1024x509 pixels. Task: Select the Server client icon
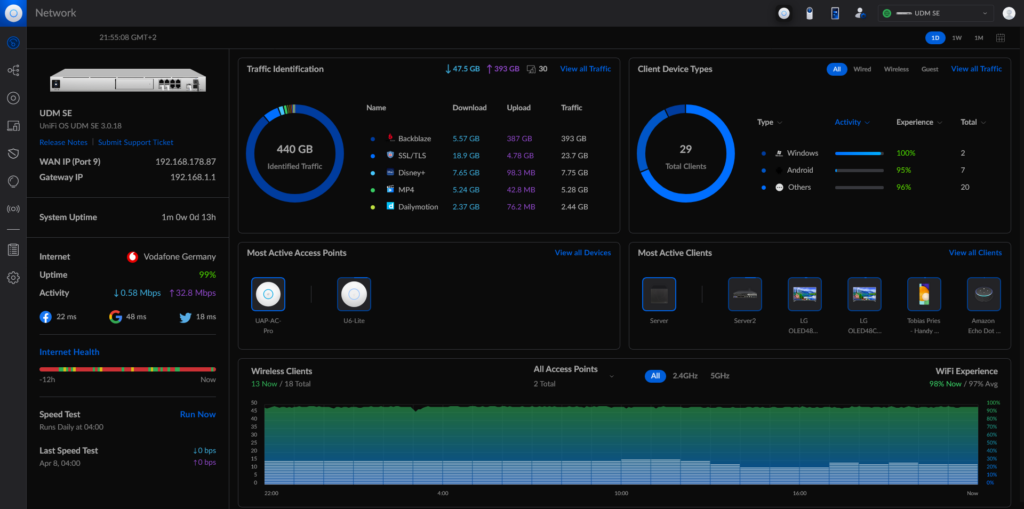[659, 294]
